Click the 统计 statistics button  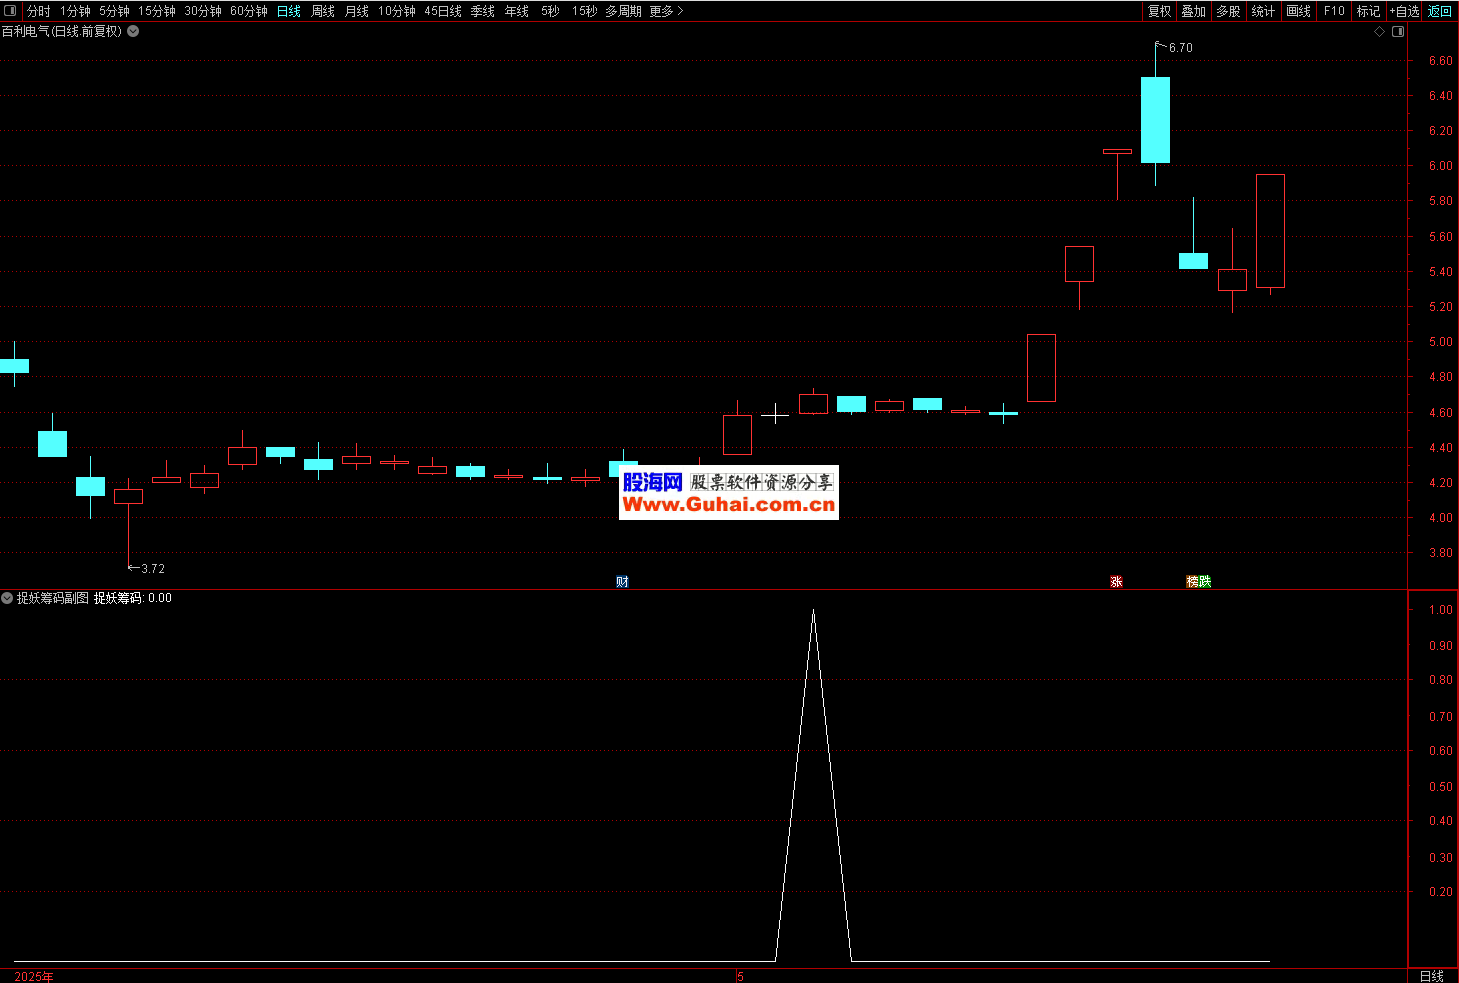(x=1263, y=11)
